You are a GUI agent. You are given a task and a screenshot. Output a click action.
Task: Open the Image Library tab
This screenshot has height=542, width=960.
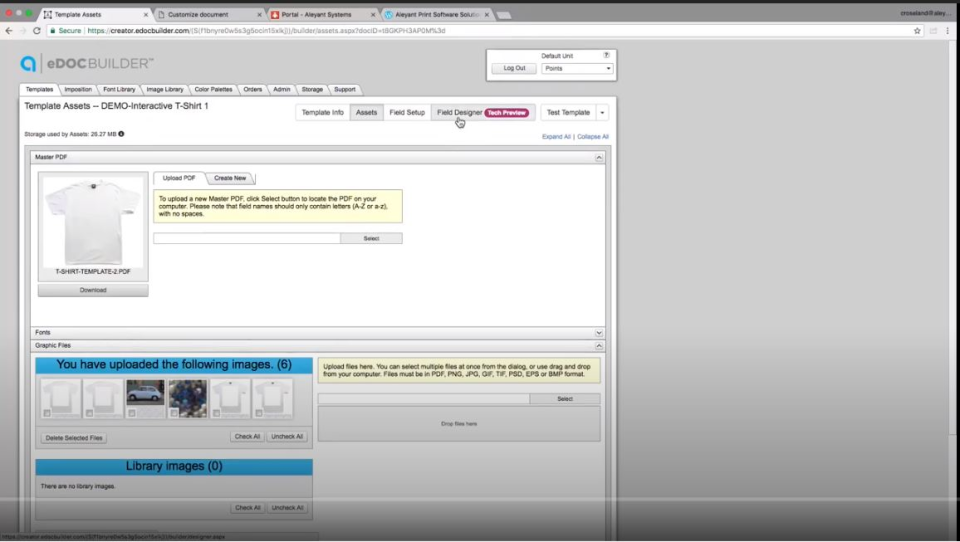pyautogui.click(x=165, y=89)
